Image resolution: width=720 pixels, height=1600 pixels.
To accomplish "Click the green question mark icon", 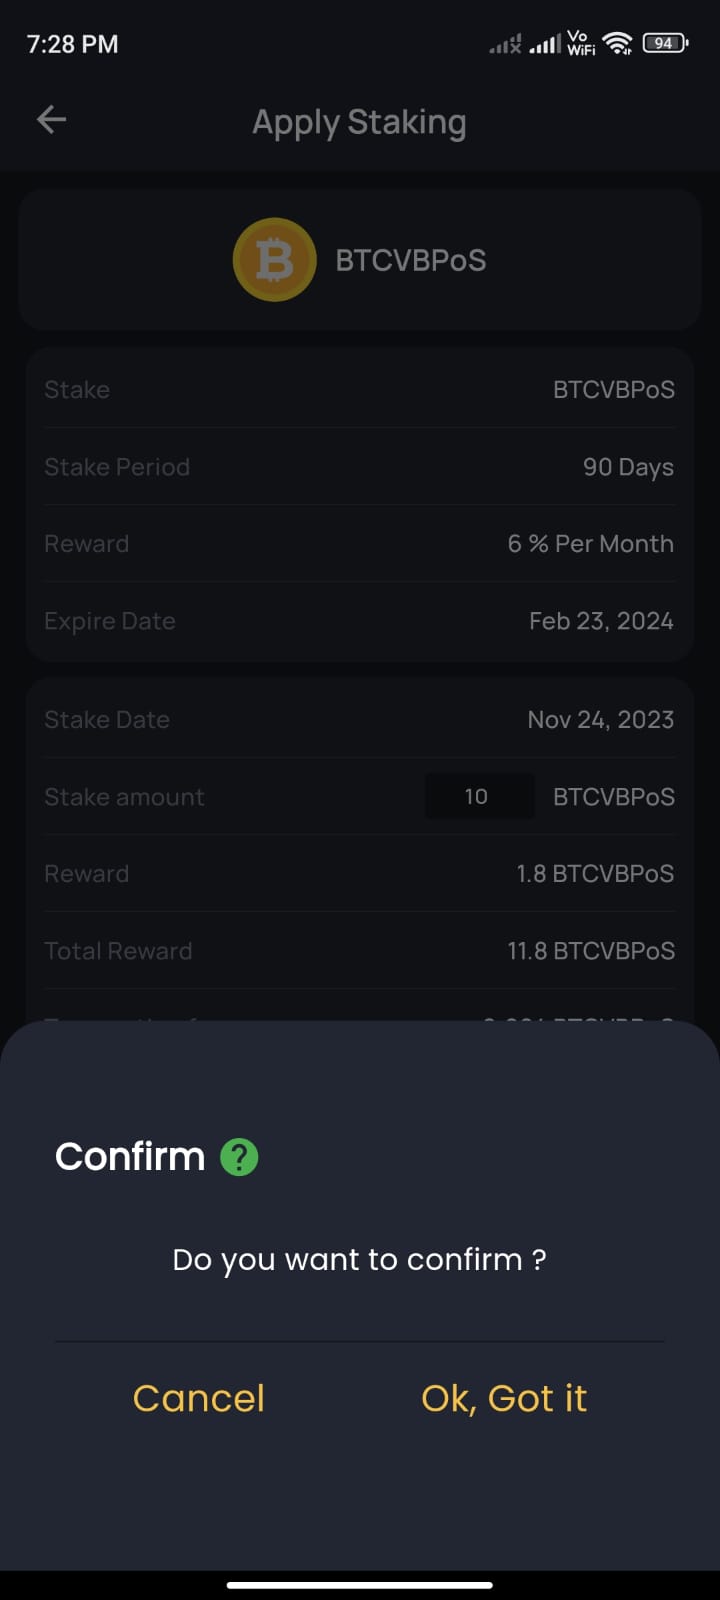I will click(x=239, y=1157).
